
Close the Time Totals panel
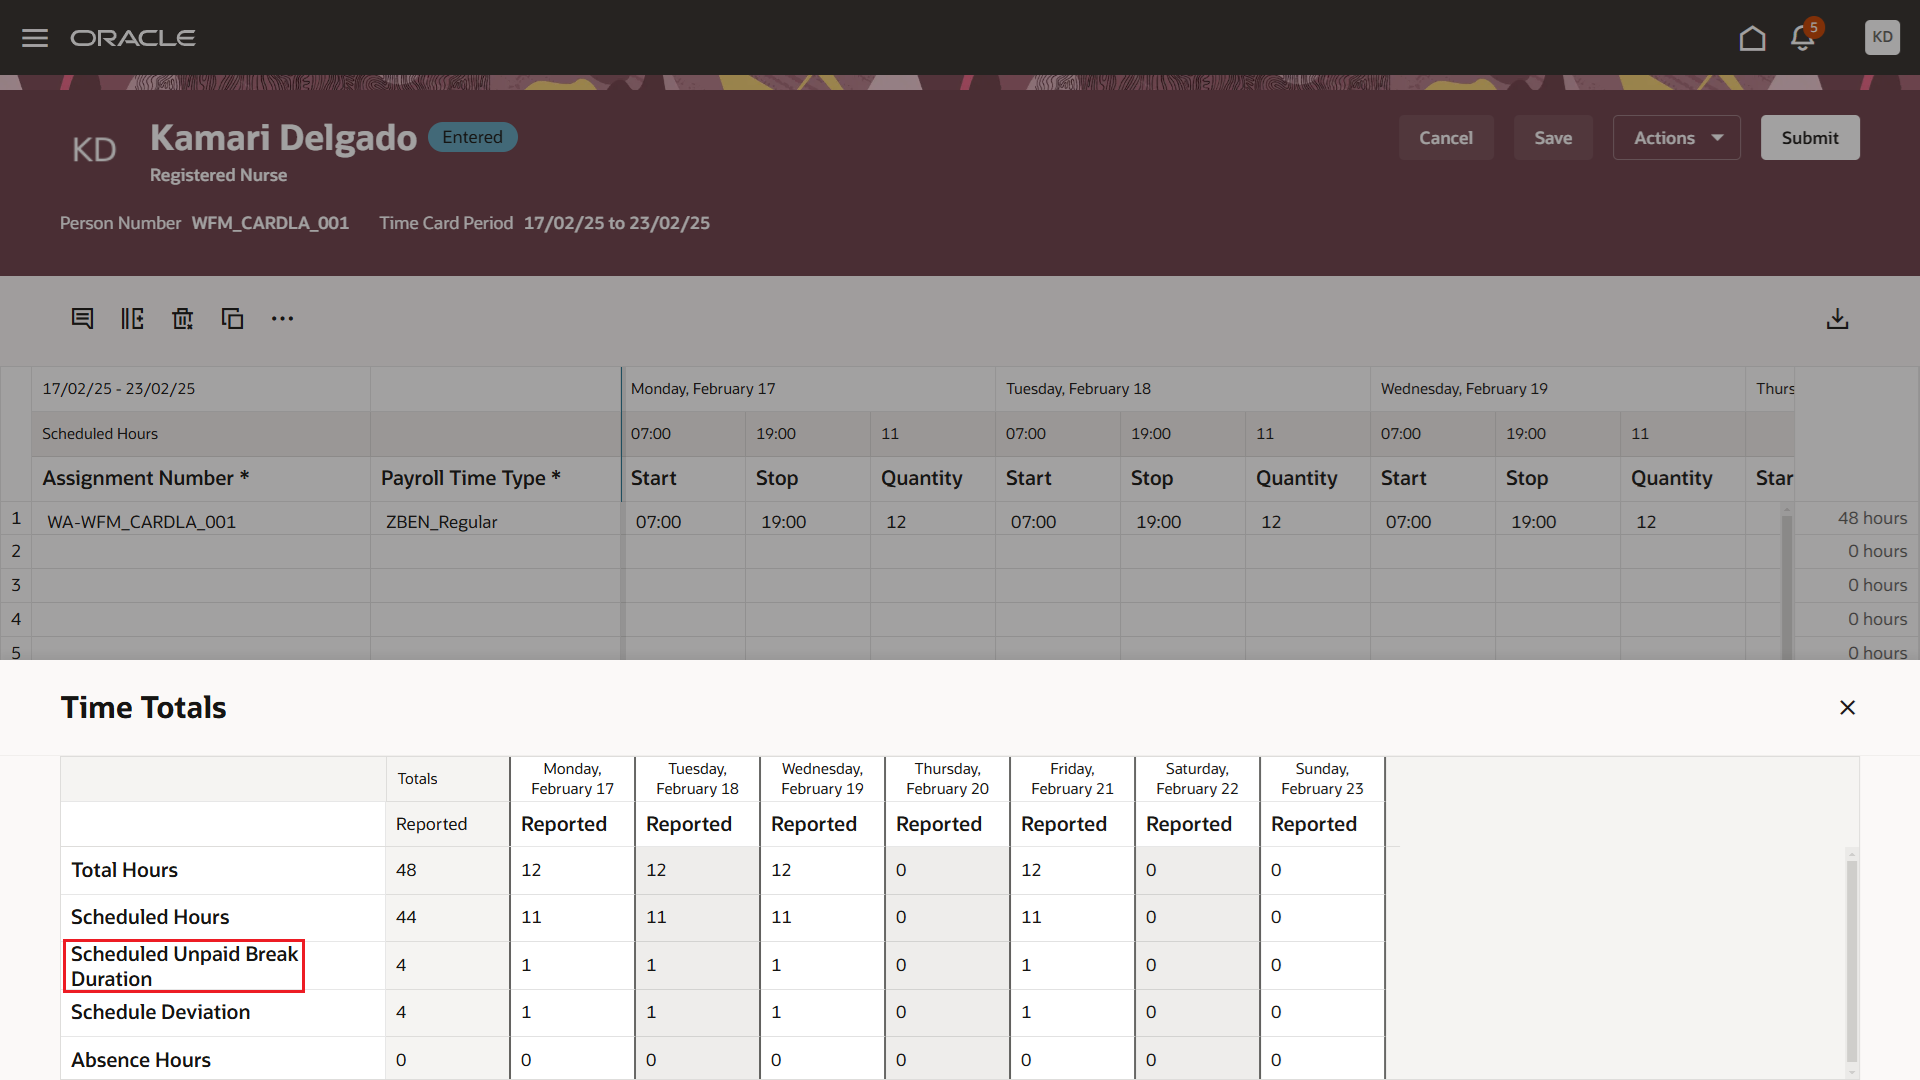pyautogui.click(x=1847, y=707)
